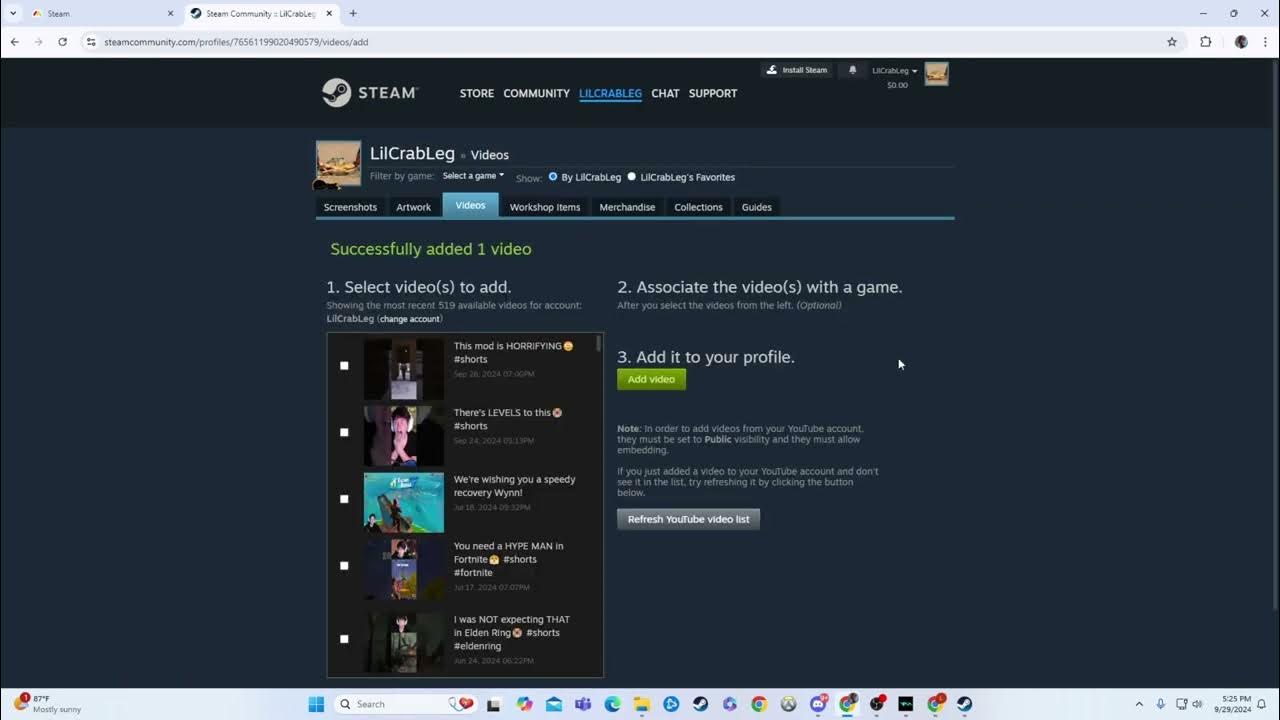The image size is (1280, 720).
Task: Open the Chrome profile avatar
Action: [x=1241, y=42]
